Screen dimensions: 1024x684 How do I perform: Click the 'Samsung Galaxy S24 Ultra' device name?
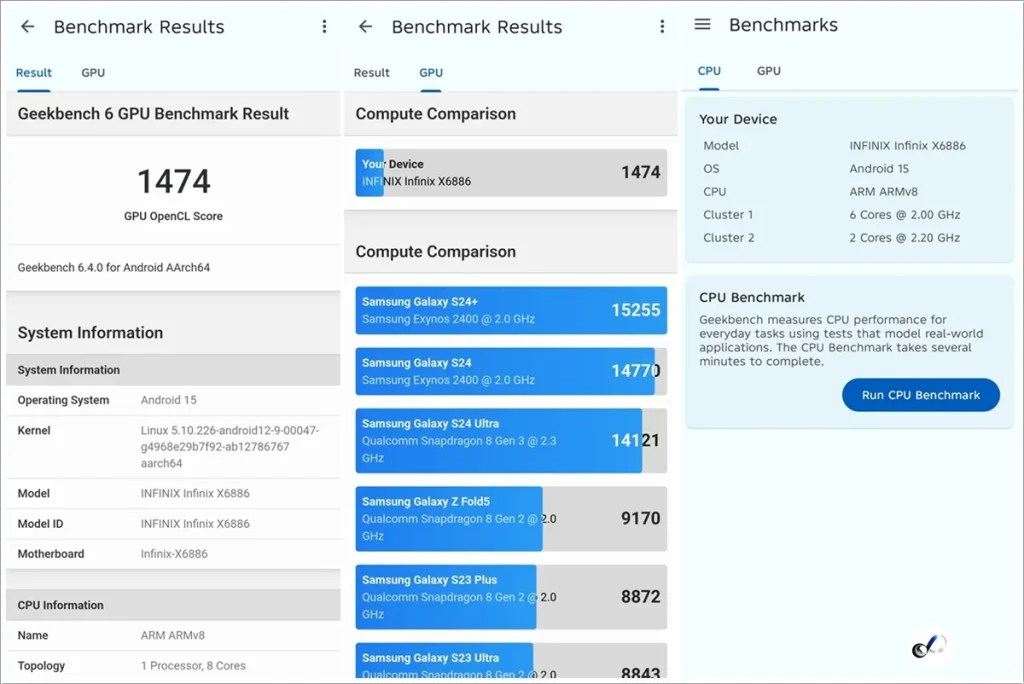click(430, 423)
